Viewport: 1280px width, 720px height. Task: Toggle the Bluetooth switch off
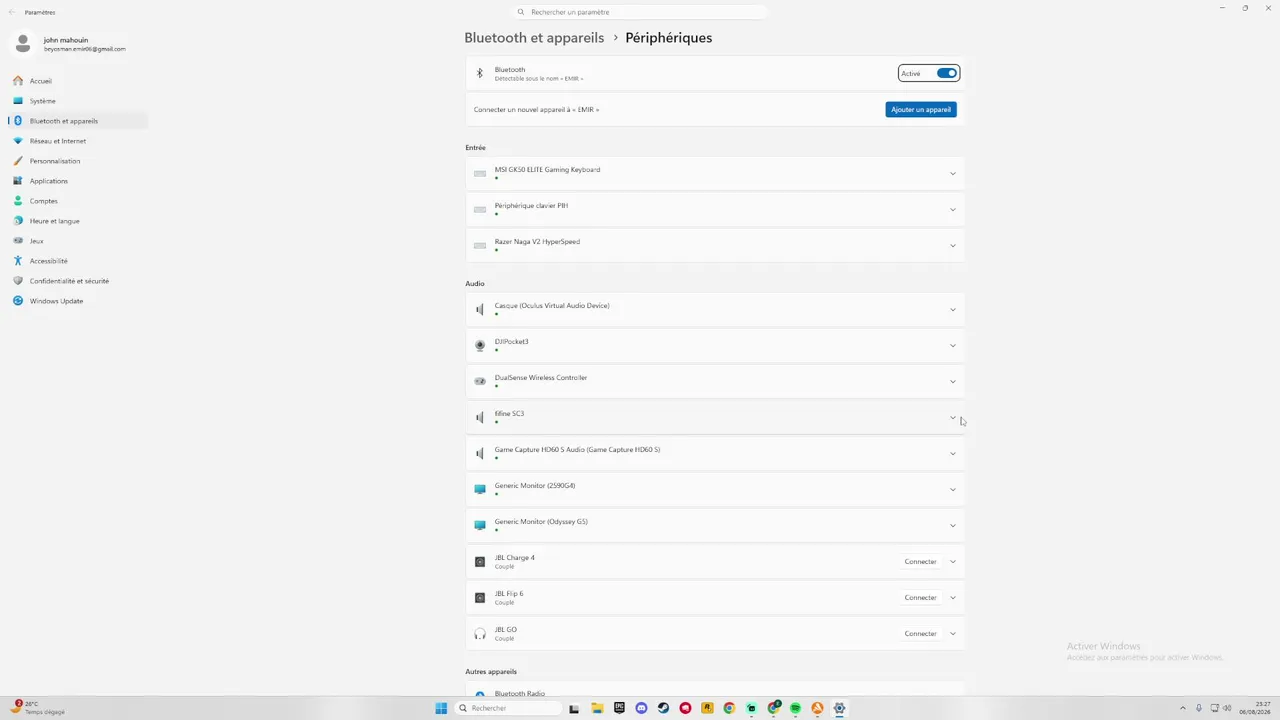pos(946,73)
